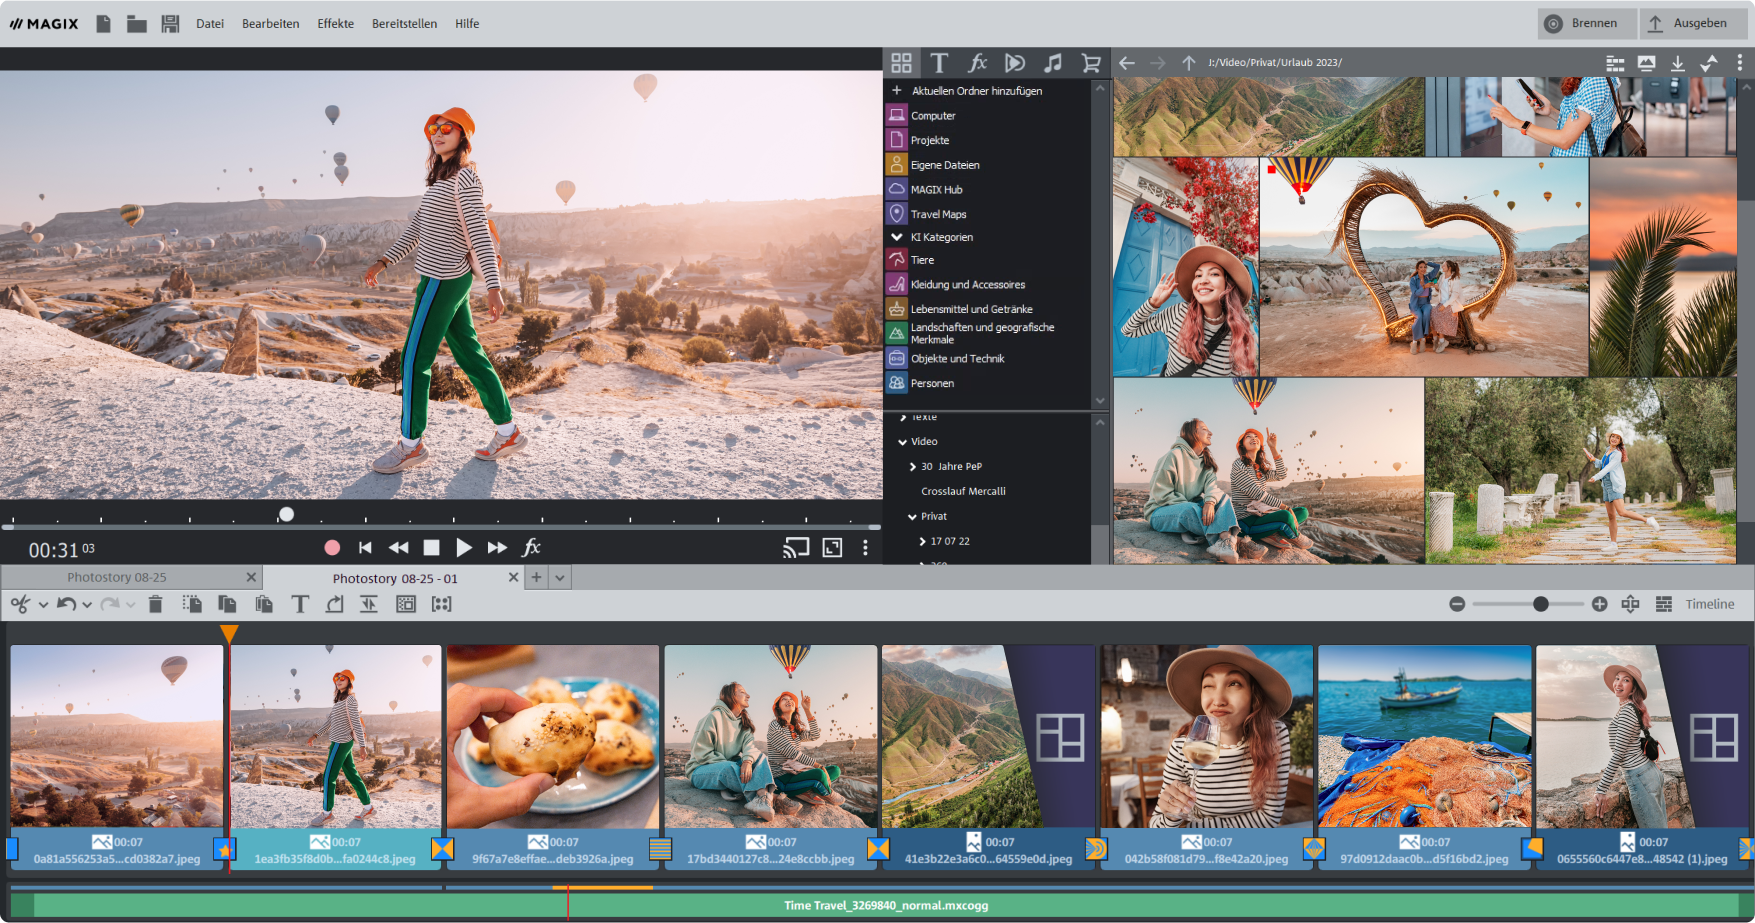Expand the 30 Jahre PeP folder
Screen dimensions: 1755x923
coord(912,466)
